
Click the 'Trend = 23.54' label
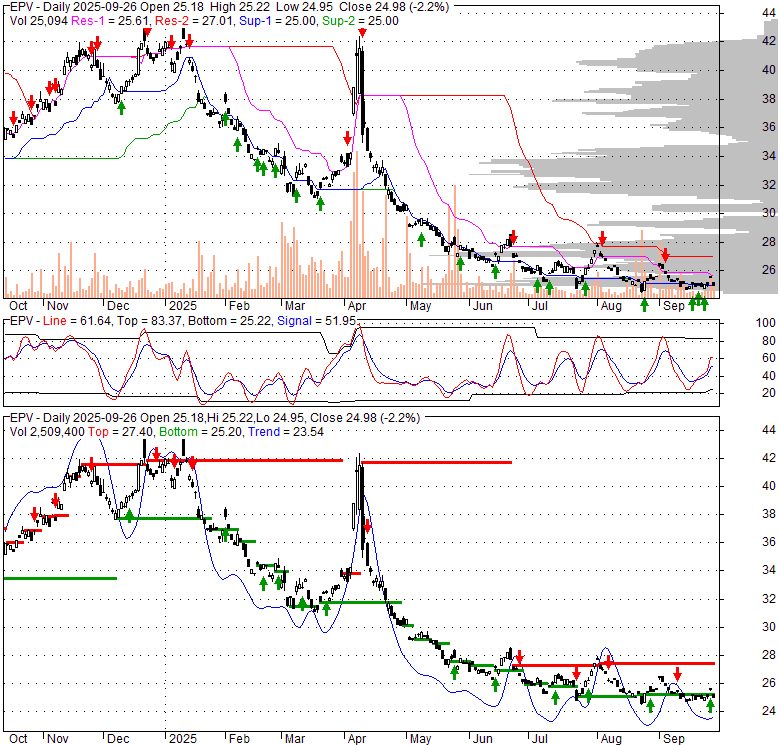286,432
